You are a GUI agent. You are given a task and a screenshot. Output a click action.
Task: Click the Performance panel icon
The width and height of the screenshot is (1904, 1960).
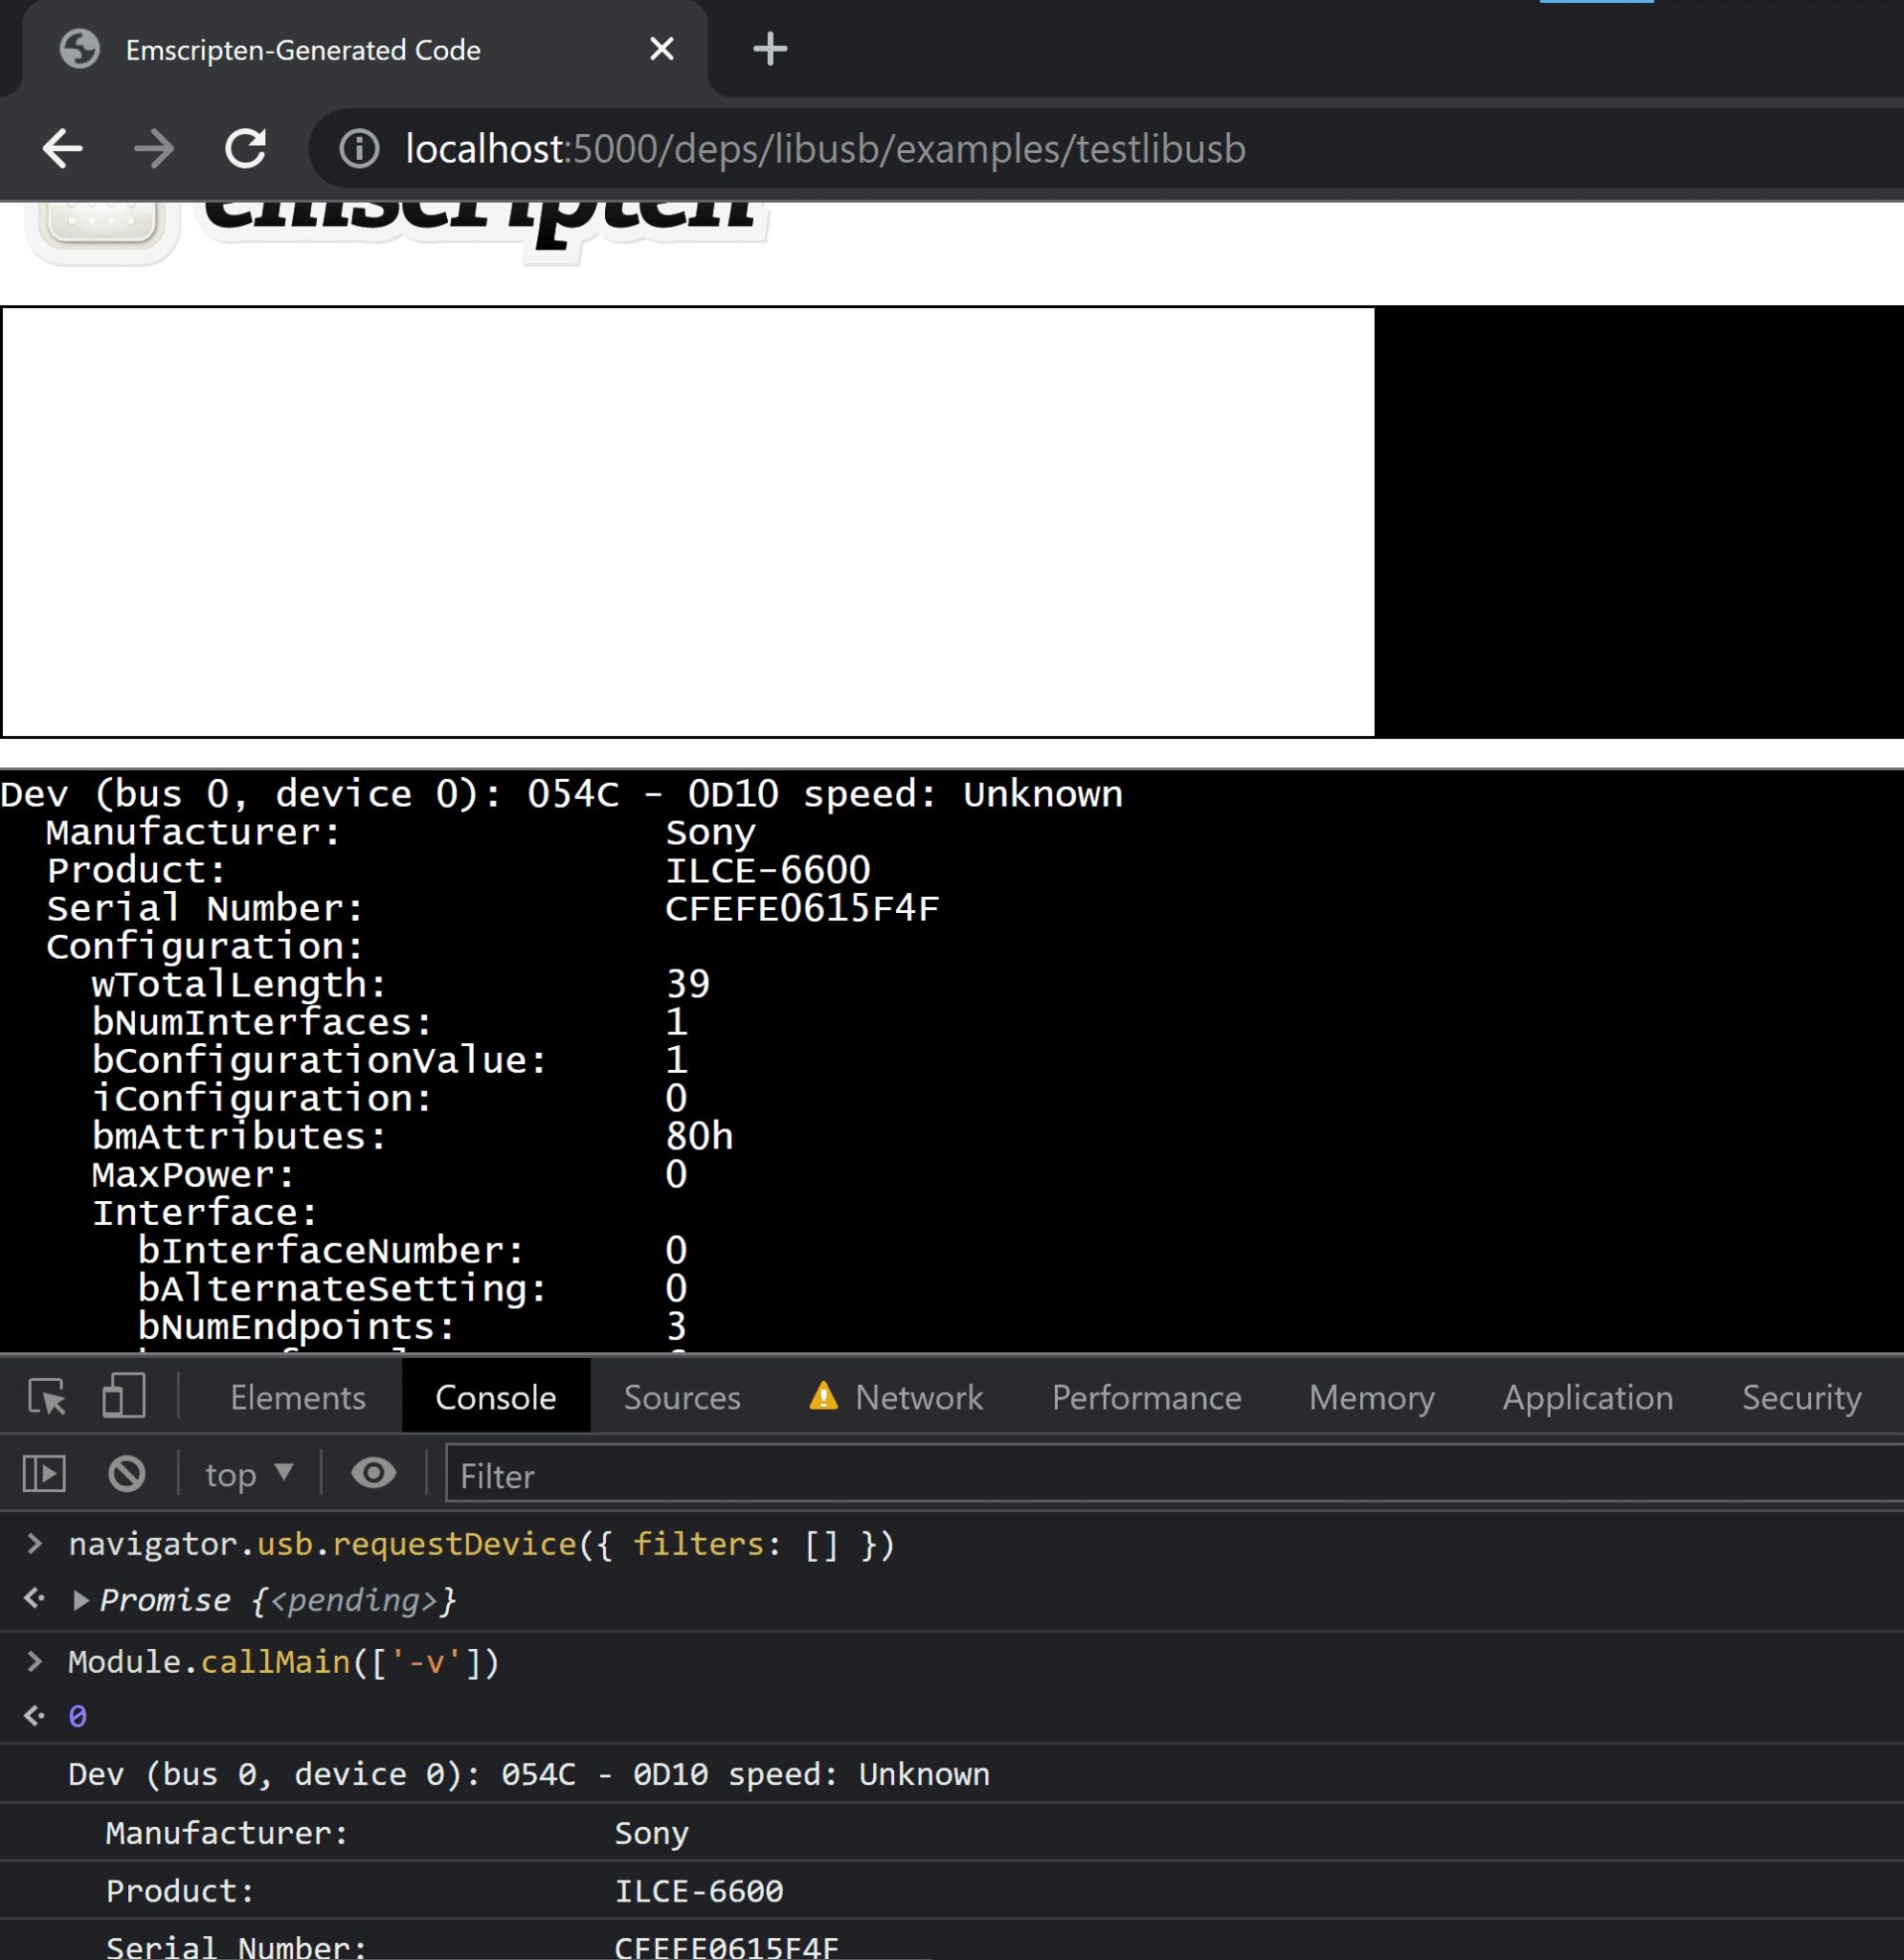(x=1145, y=1394)
